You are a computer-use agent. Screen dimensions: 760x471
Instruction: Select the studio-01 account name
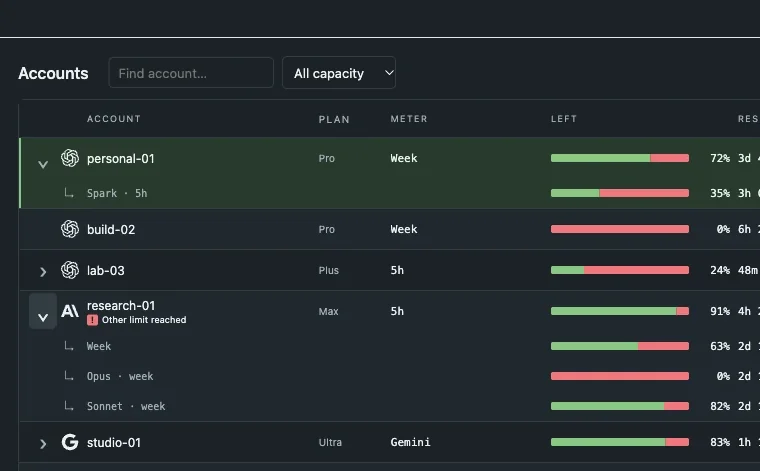click(114, 442)
